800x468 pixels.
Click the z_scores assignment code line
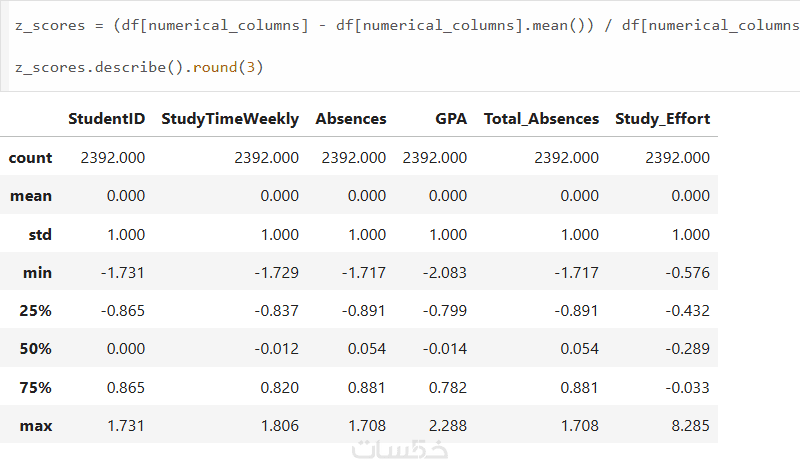(400, 24)
